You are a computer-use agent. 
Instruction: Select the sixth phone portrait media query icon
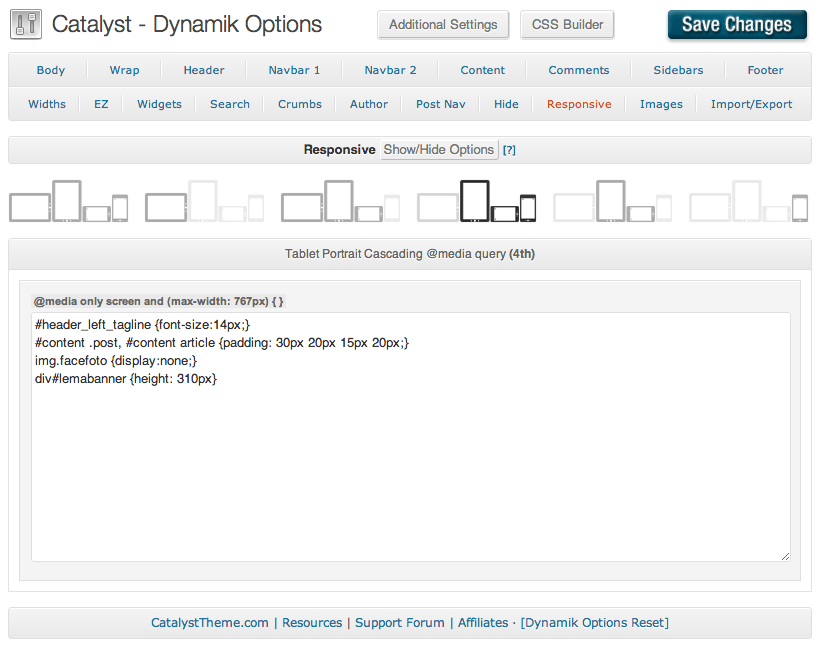pos(748,201)
